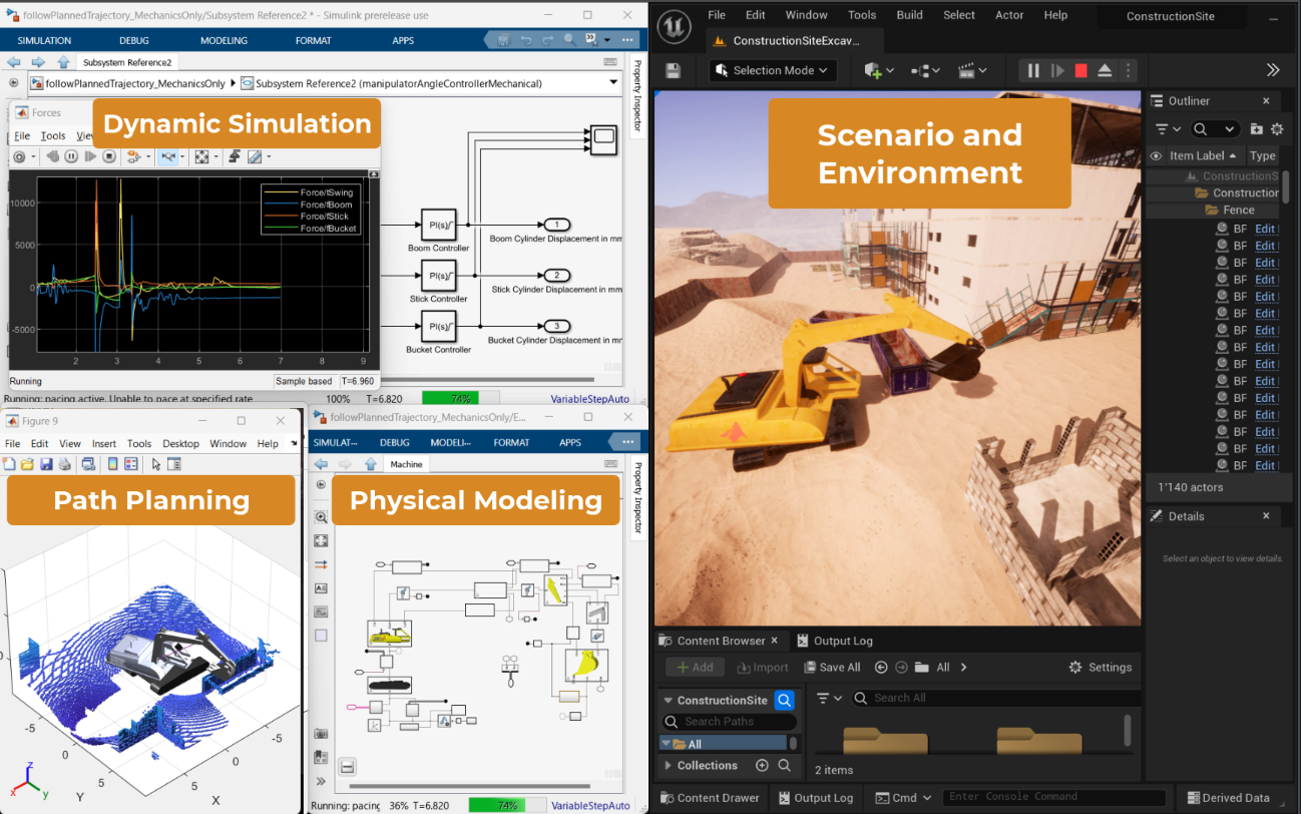Click the open file folder icon in Figure 9
The height and width of the screenshot is (814, 1301).
coord(27,464)
